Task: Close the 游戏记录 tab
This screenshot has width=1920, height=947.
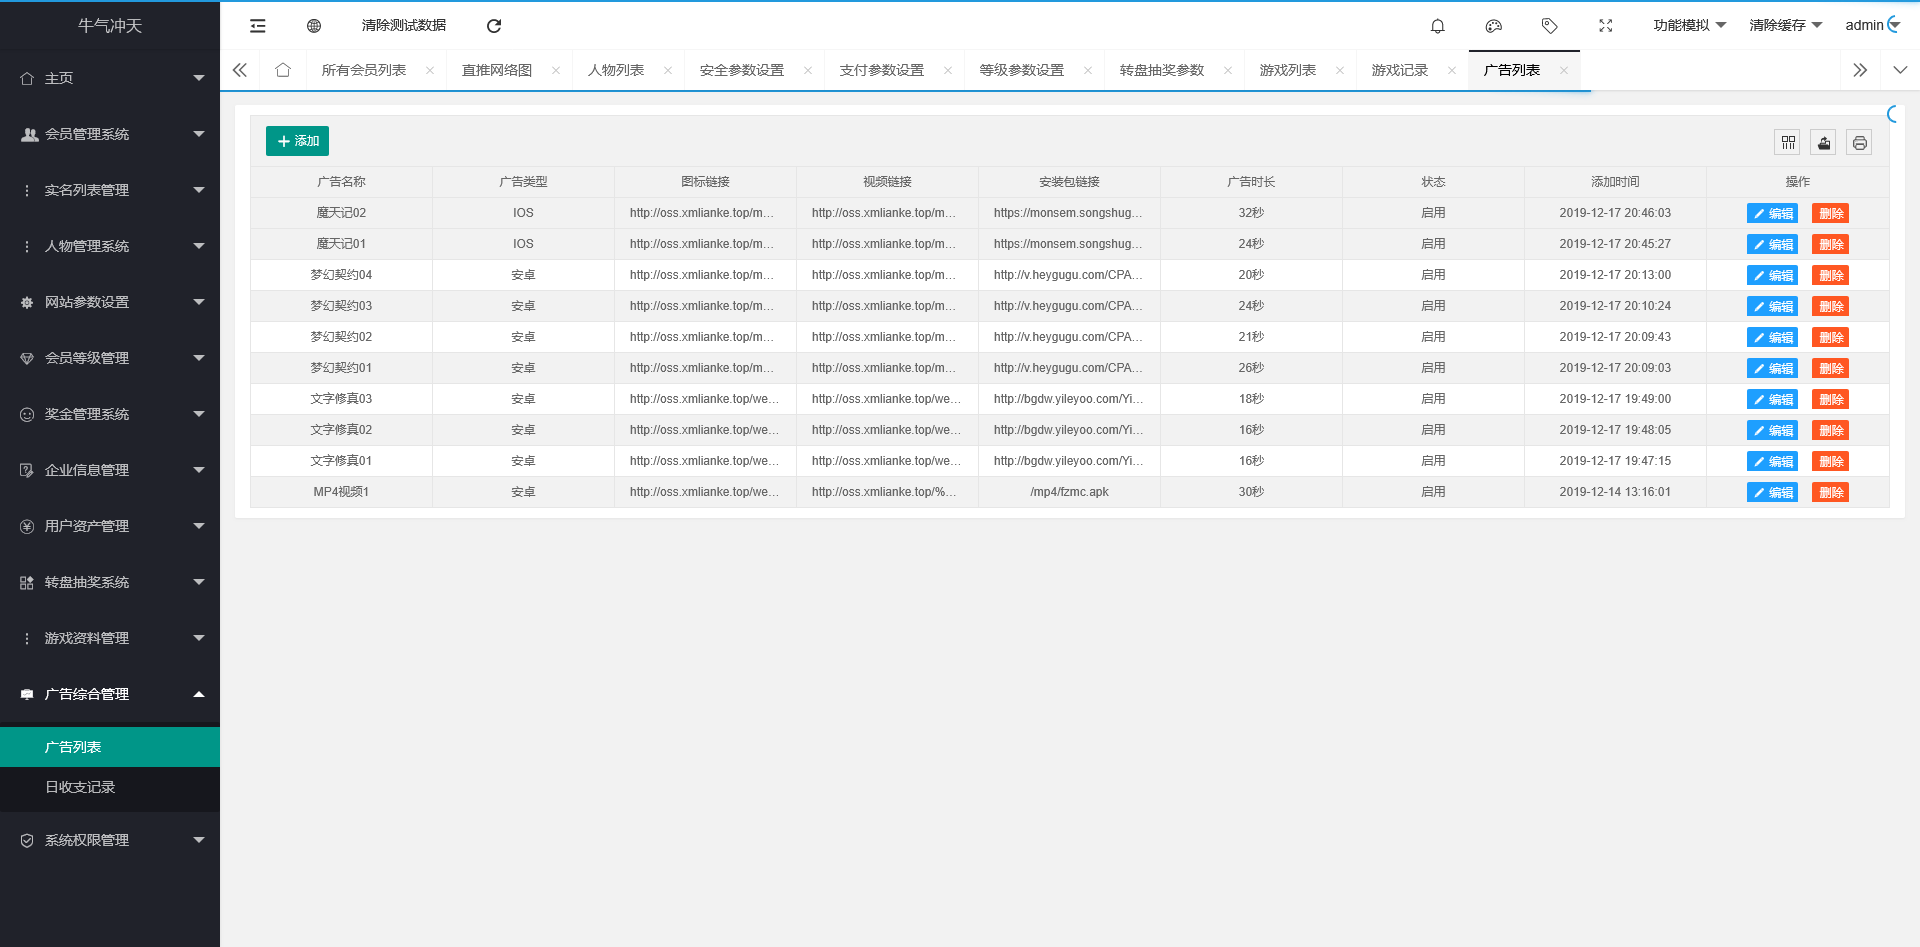Action: click(x=1452, y=70)
